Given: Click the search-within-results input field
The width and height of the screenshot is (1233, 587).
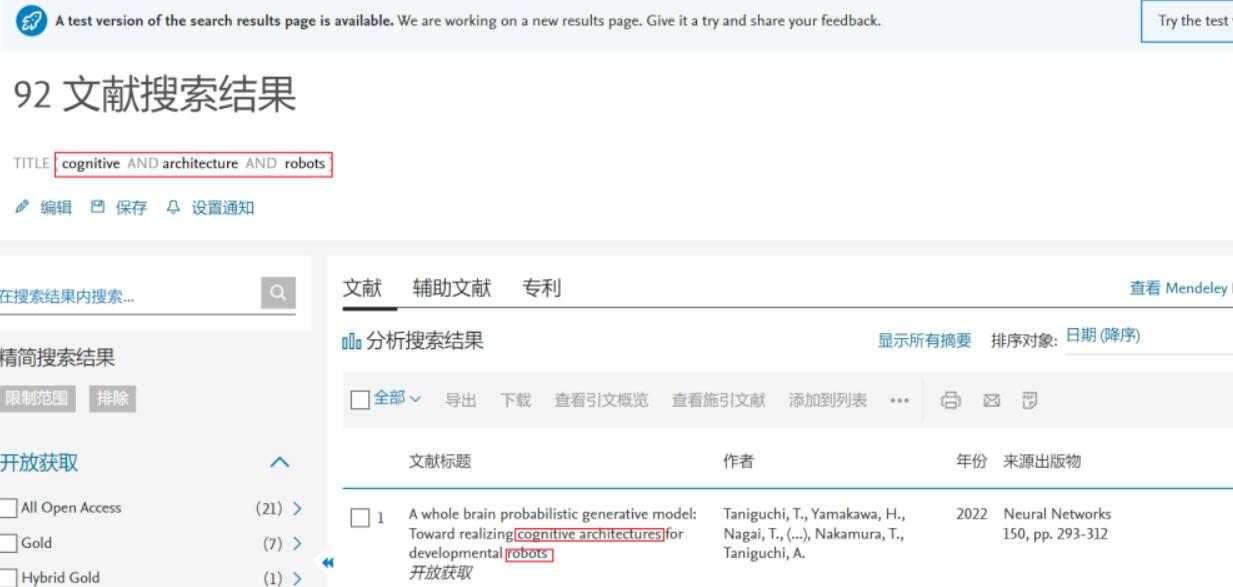Looking at the screenshot, I should pyautogui.click(x=130, y=292).
